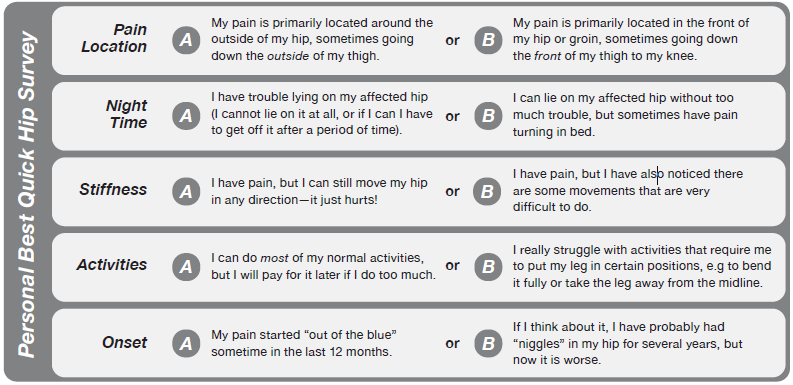Viewport: 793px width, 385px height.
Task: Select the B icon in Activities row
Action: click(488, 266)
